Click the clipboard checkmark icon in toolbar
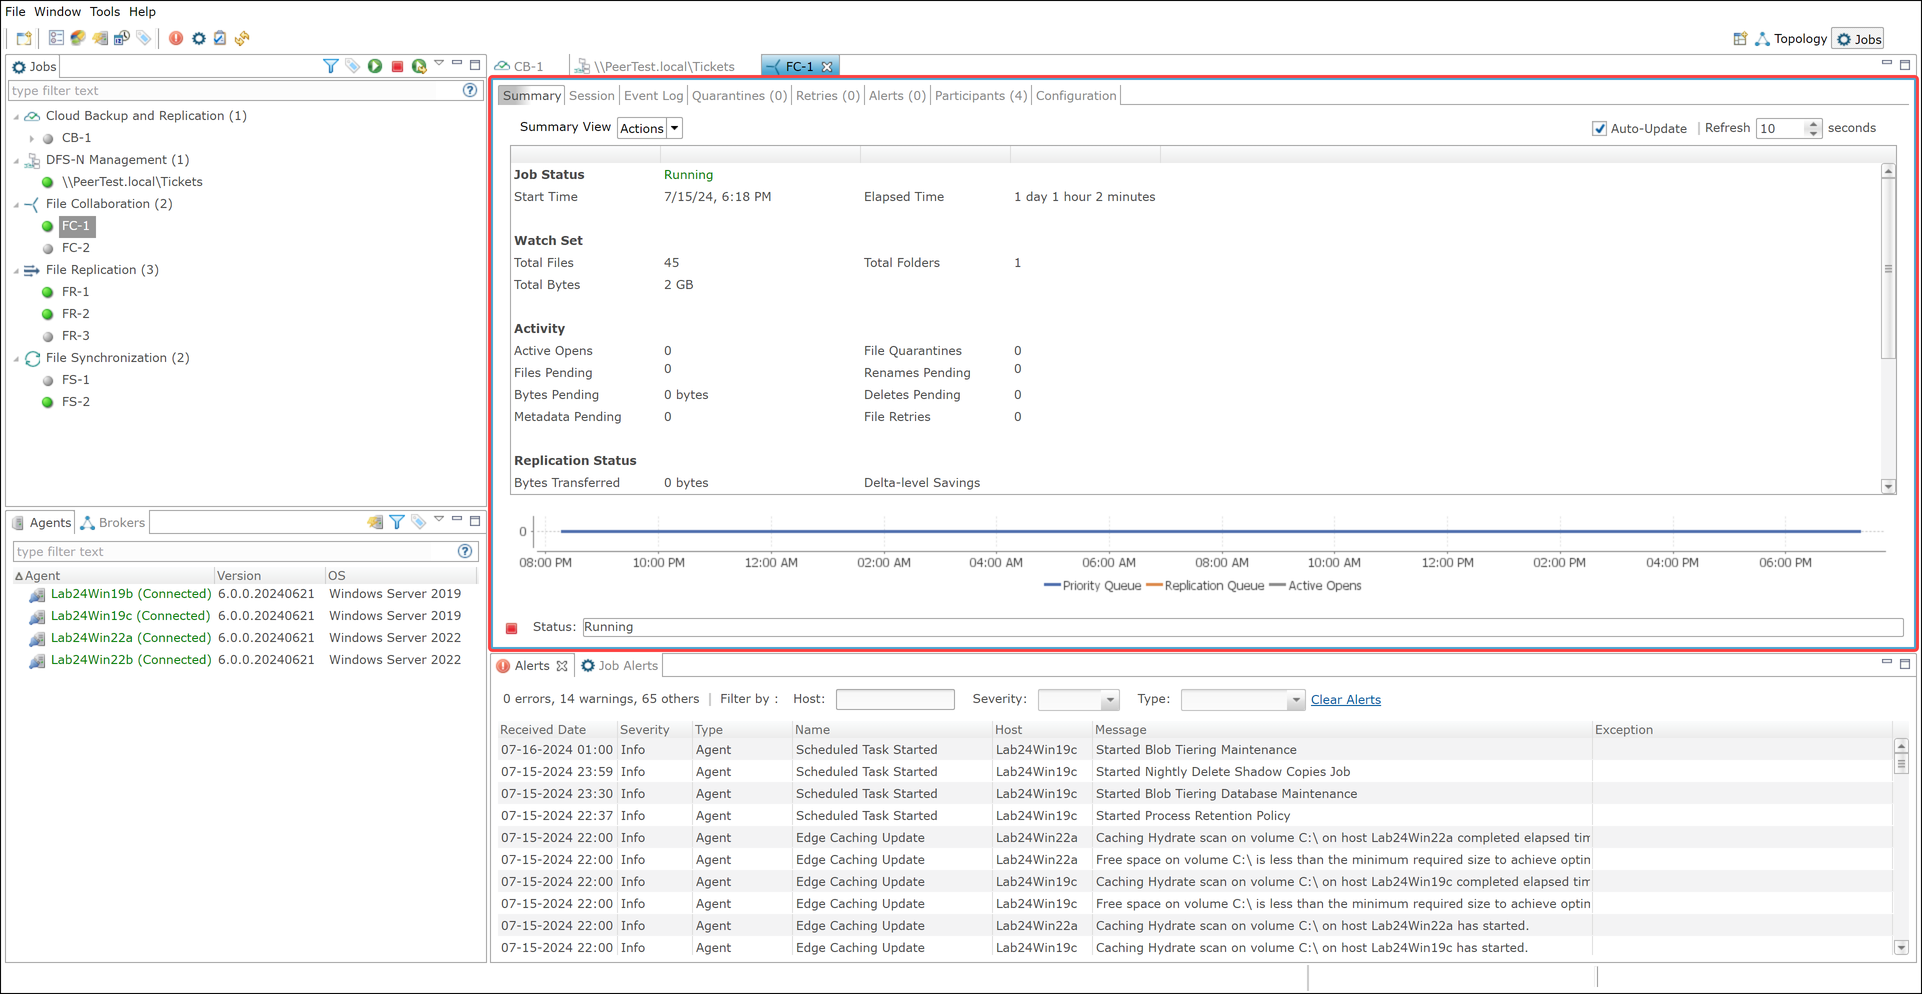This screenshot has height=994, width=1922. click(220, 38)
